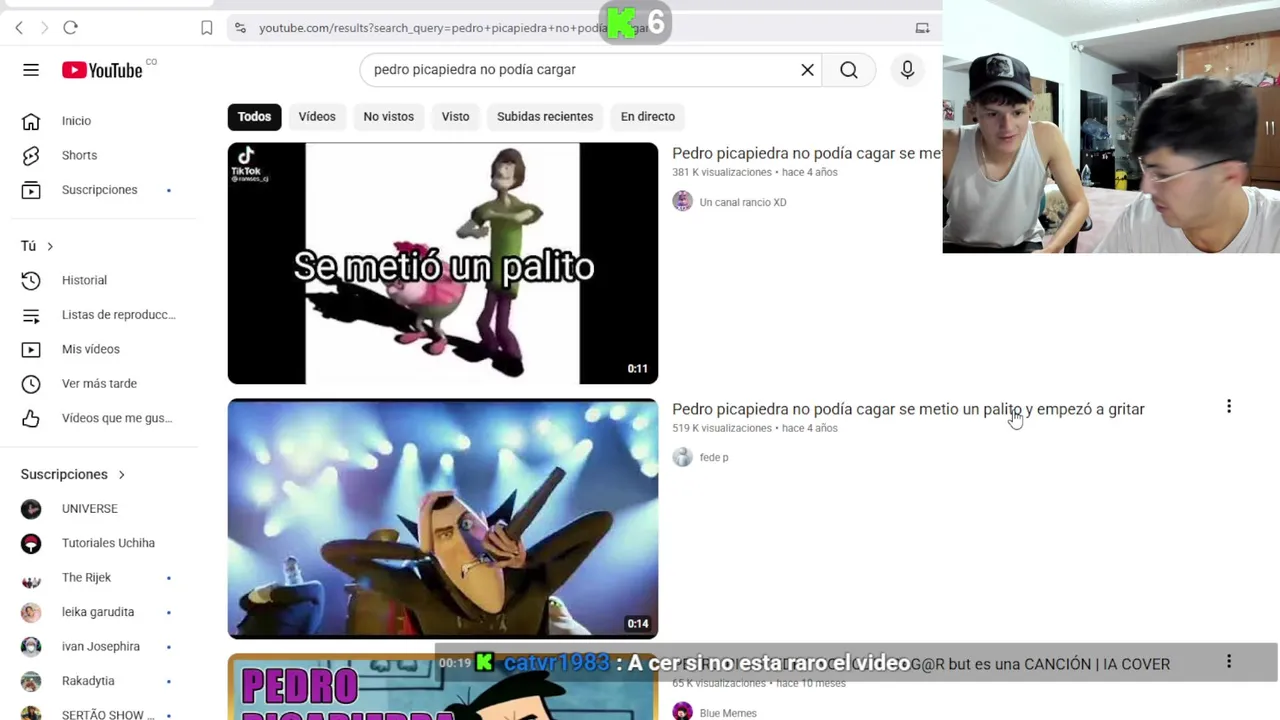The width and height of the screenshot is (1280, 720).
Task: Open Suscripciones in the sidebar
Action: (98, 190)
